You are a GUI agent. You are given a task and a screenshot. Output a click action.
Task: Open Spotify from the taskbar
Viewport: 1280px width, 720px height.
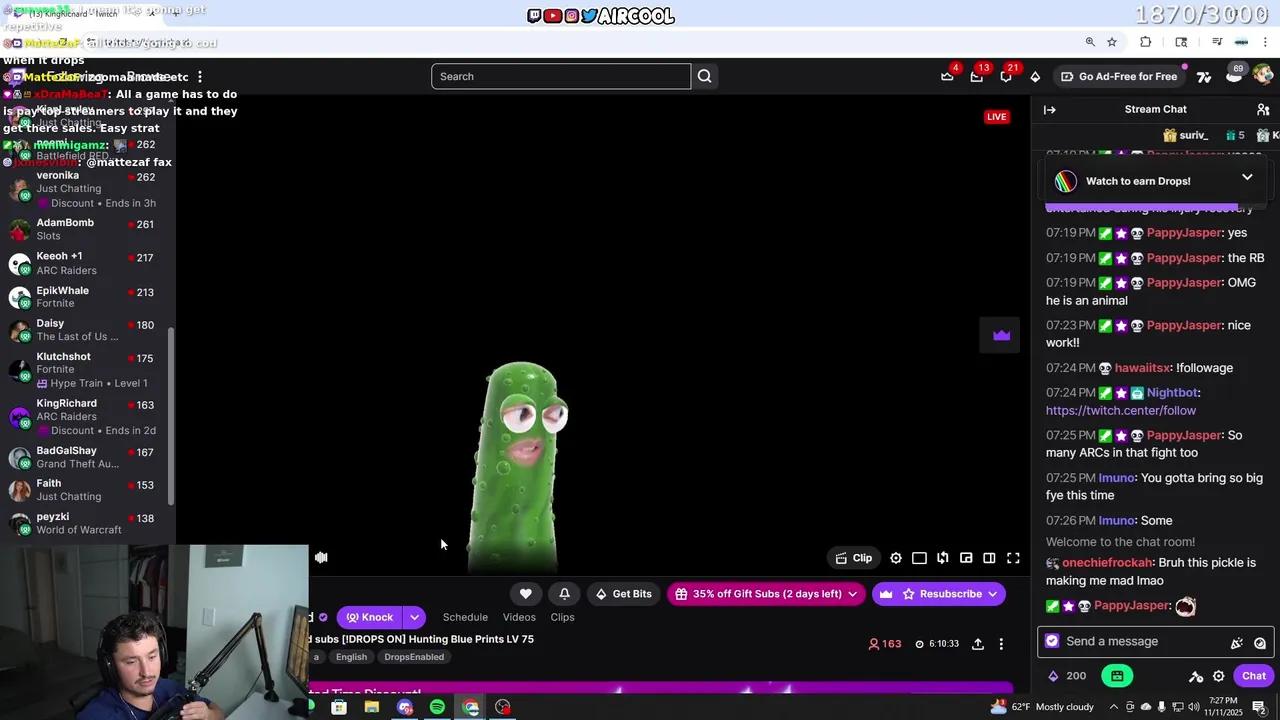click(437, 707)
